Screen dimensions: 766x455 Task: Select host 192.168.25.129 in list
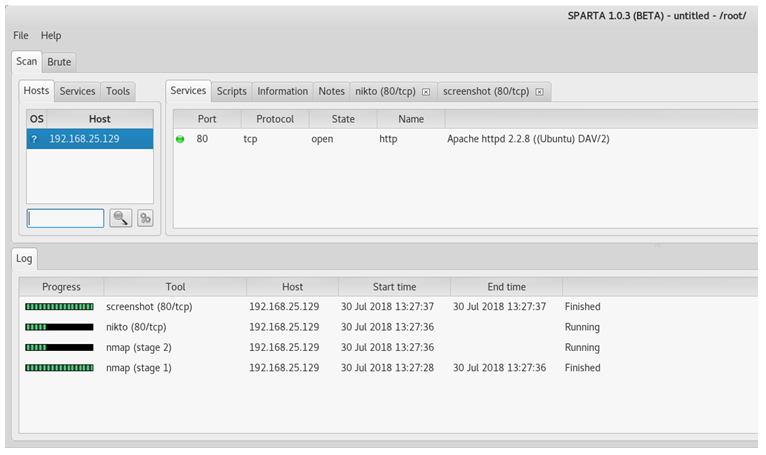pos(84,139)
